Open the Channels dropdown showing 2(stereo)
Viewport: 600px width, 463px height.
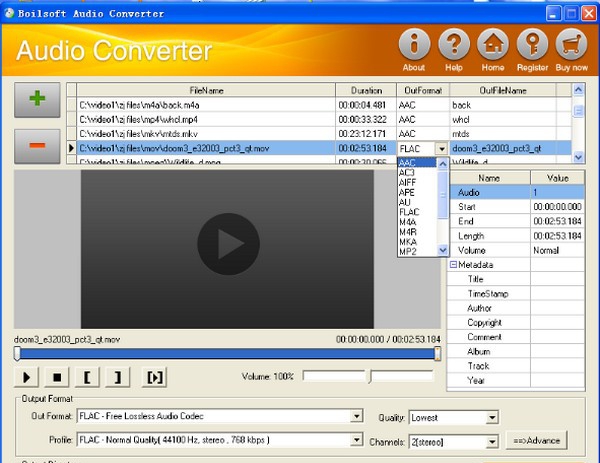click(454, 442)
